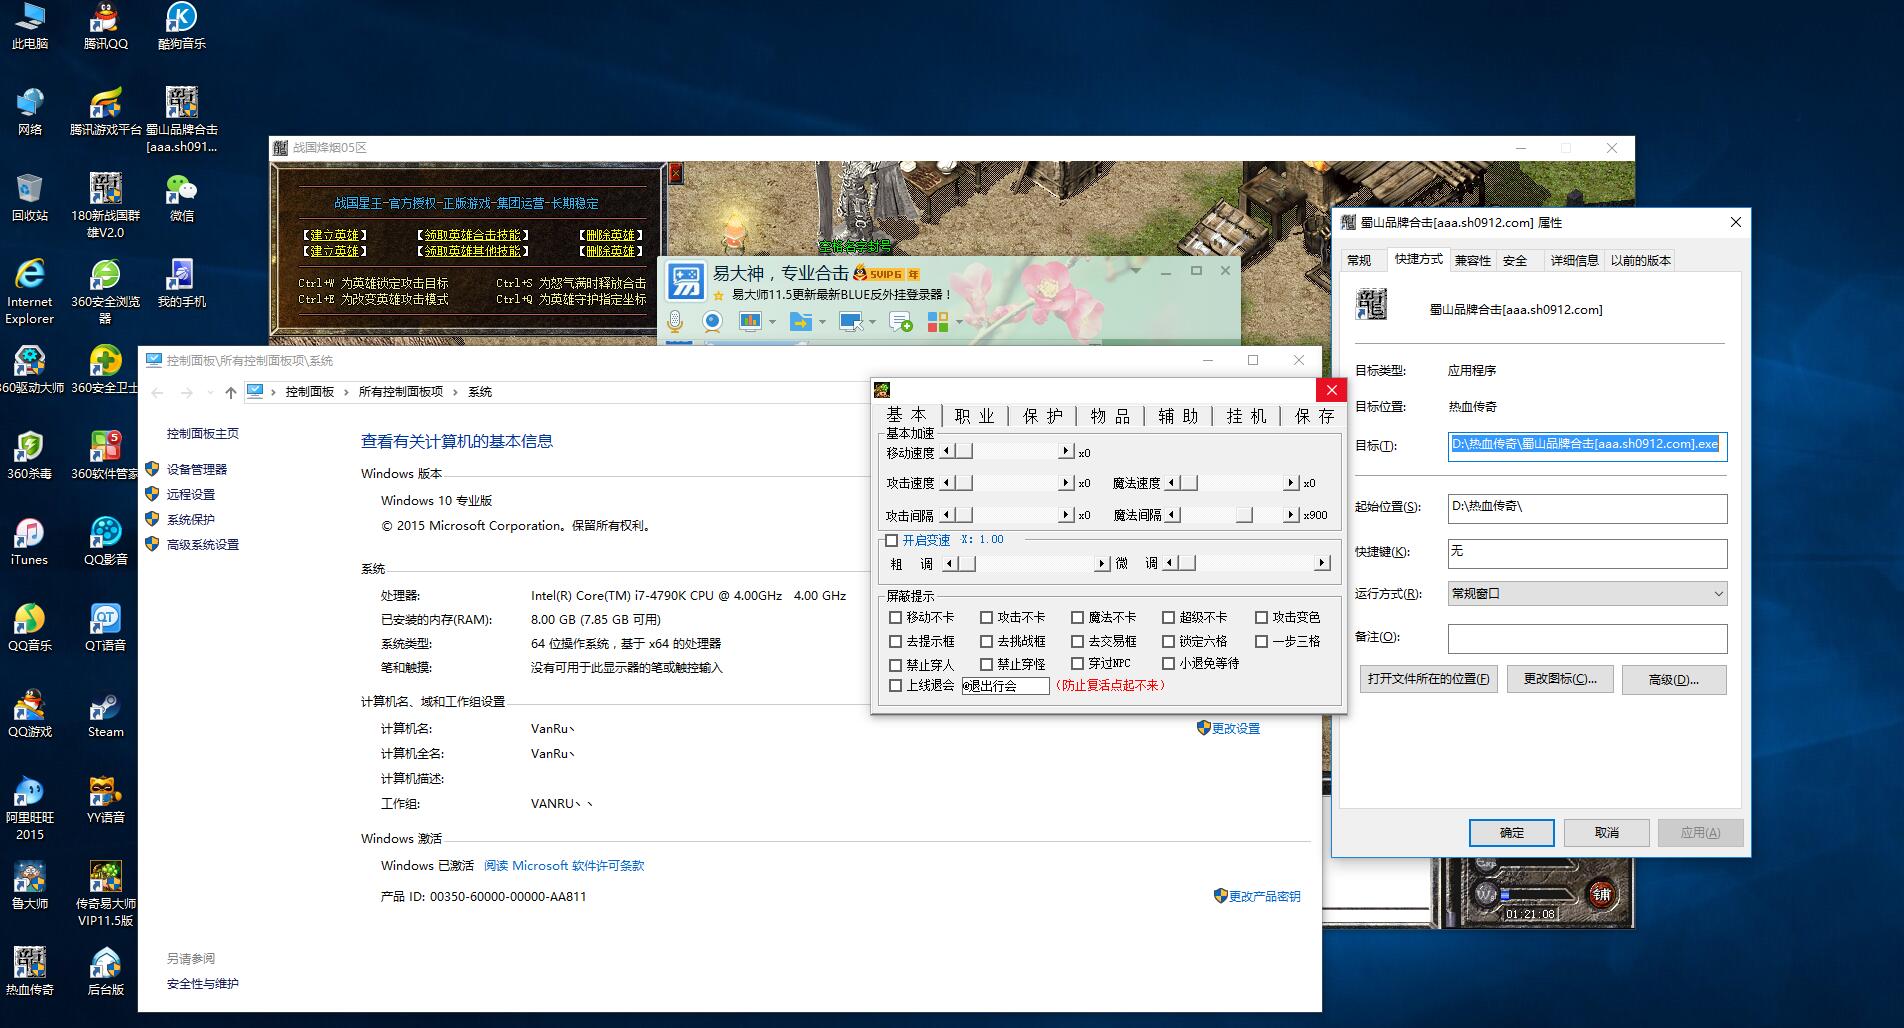This screenshot has width=1904, height=1028.
Task: Open the 我的手机 desktop icon
Action: coord(181,284)
